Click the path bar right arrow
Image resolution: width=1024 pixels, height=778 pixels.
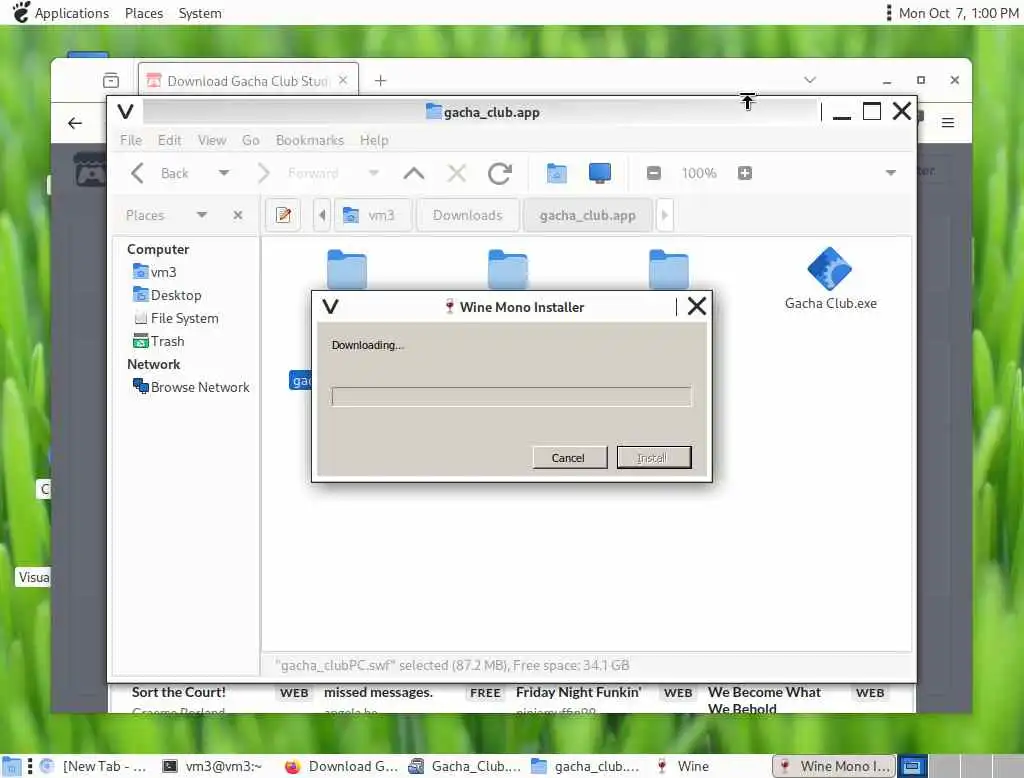click(x=664, y=215)
